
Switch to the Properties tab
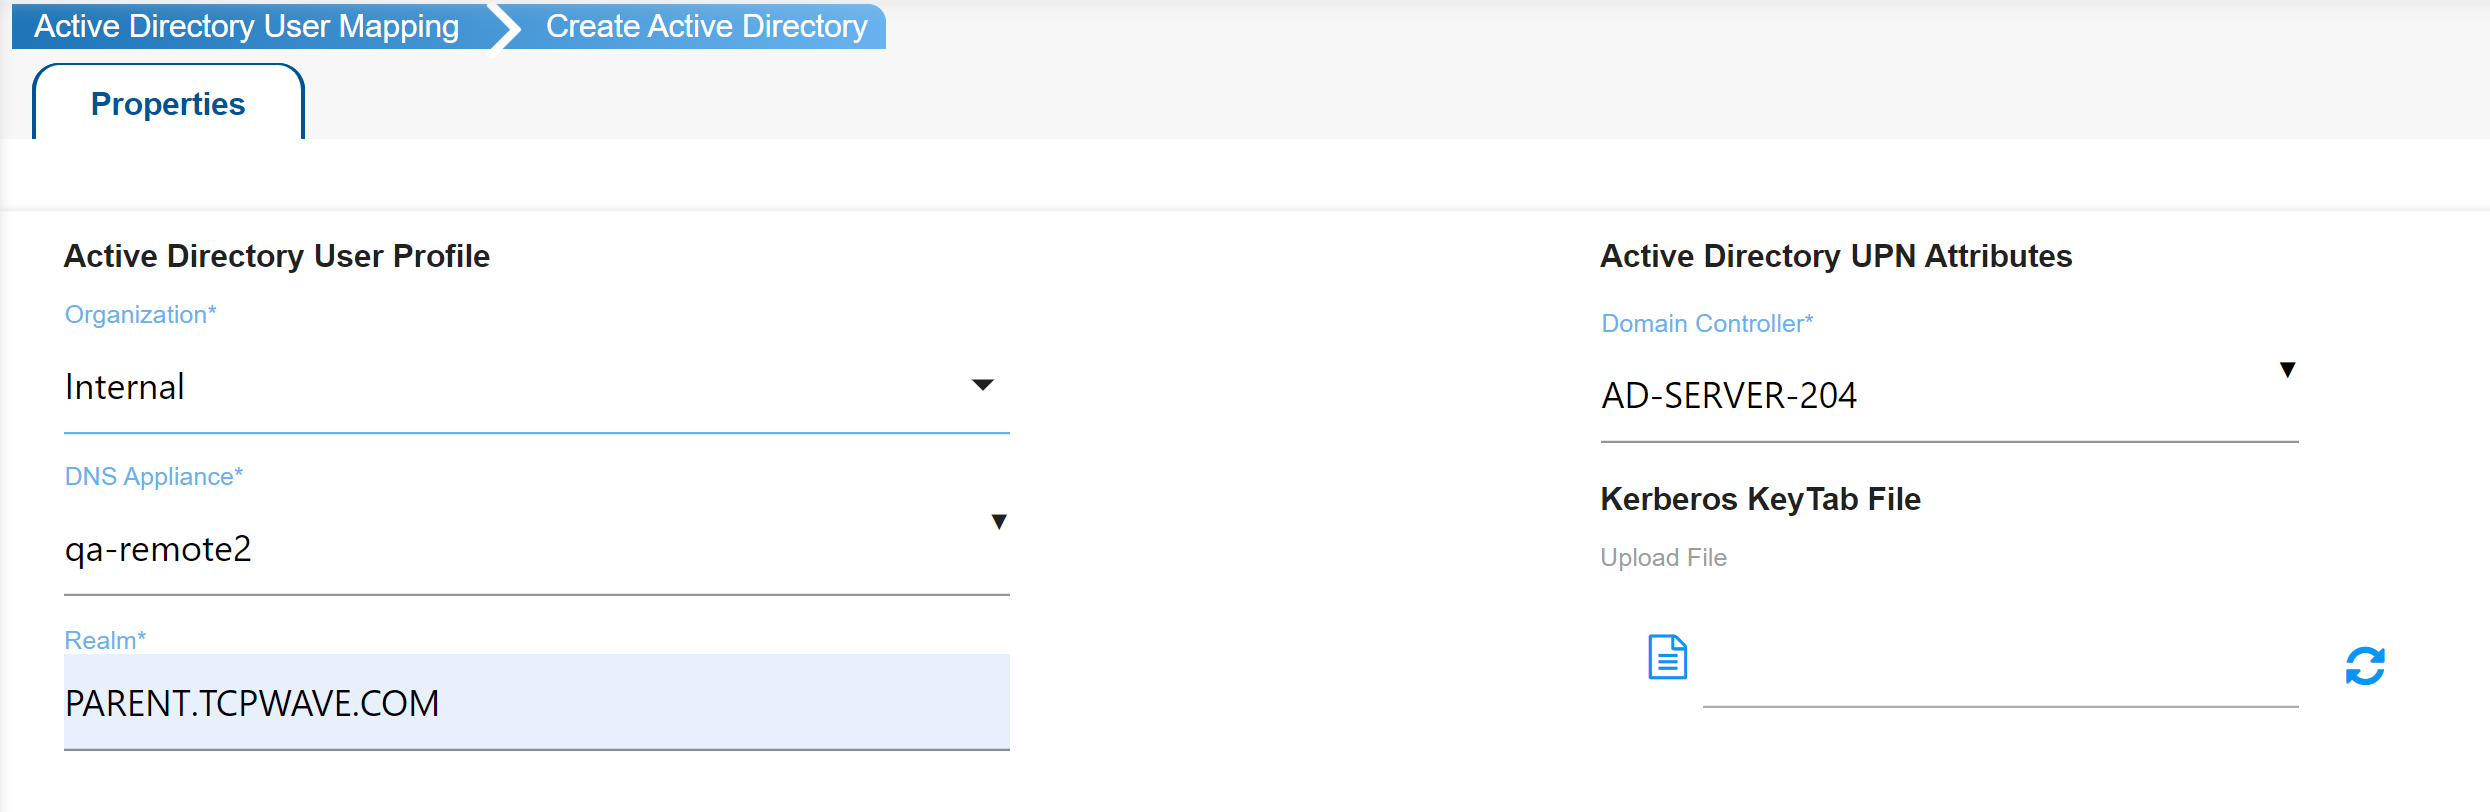[x=168, y=104]
